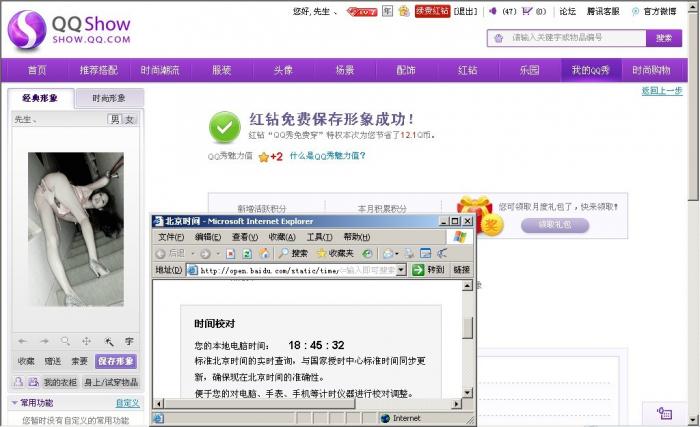Image resolution: width=700 pixels, height=427 pixels.
Task: Switch to 时尚形象 tab
Action: pos(109,98)
